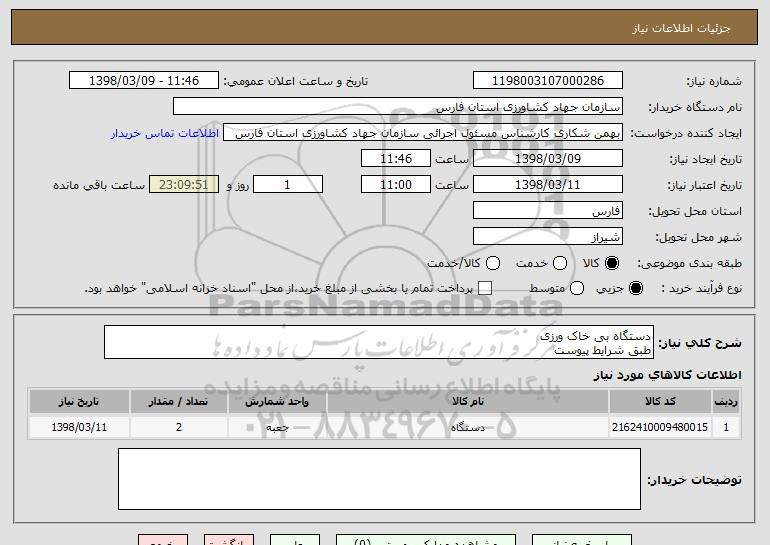This screenshot has height=545, width=770.
Task: Click the delivery city field شیراز
Action: (548, 237)
